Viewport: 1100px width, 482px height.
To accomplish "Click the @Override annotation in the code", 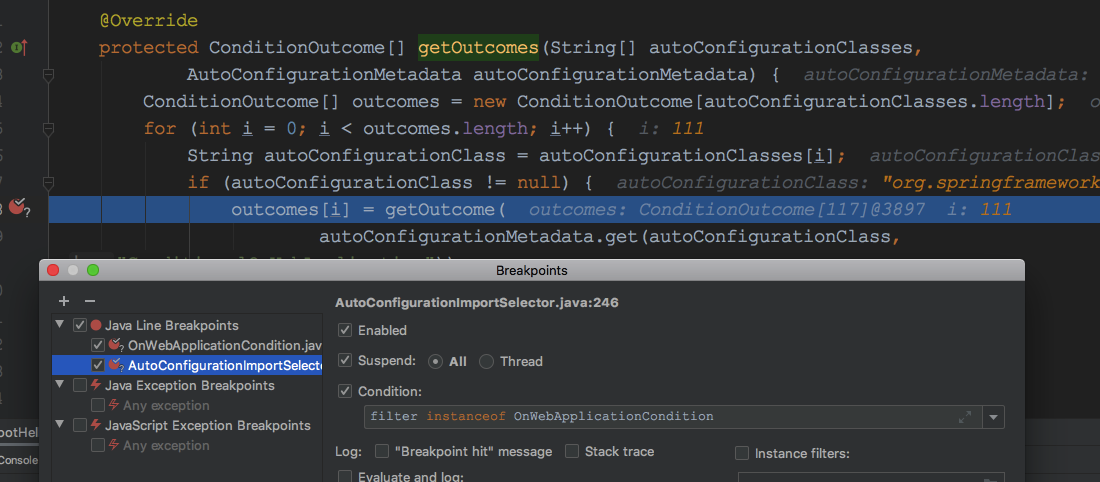I will pyautogui.click(x=148, y=21).
